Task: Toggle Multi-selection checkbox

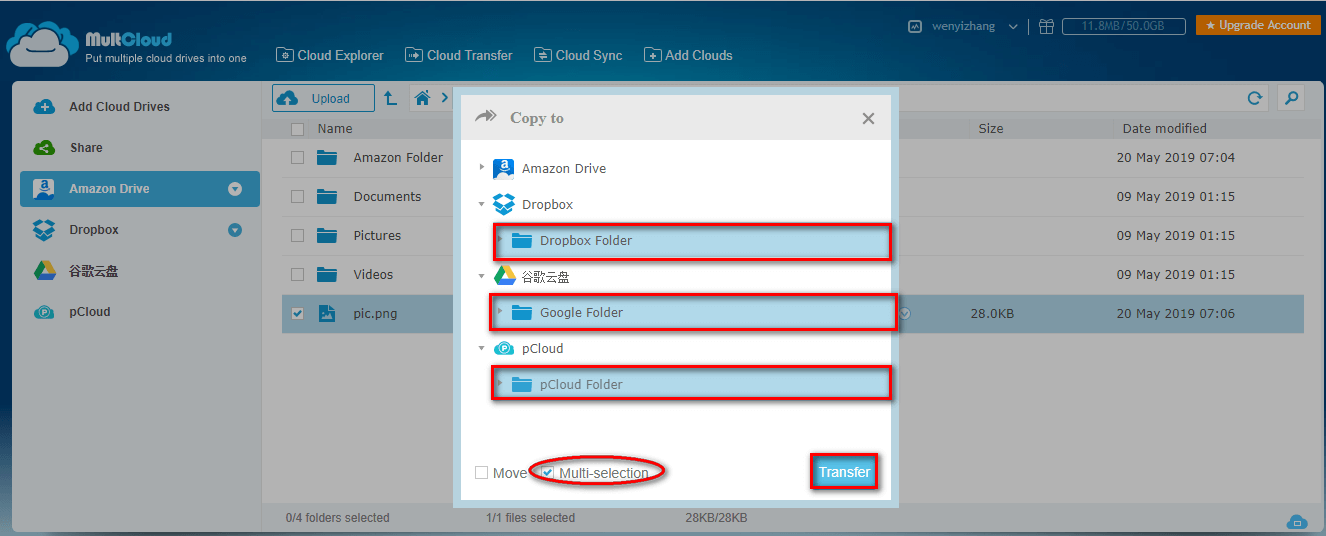Action: coord(548,473)
